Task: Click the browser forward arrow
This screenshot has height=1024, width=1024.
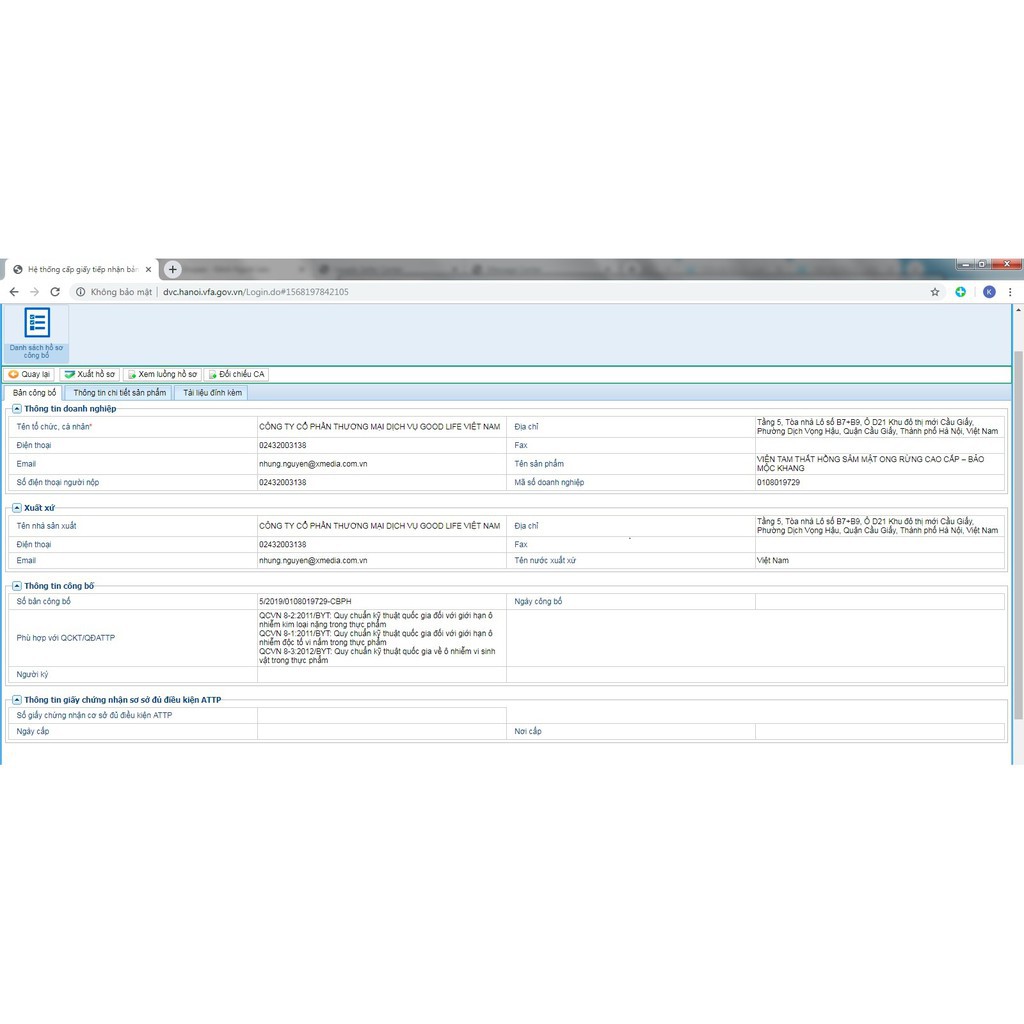Action: [35, 292]
